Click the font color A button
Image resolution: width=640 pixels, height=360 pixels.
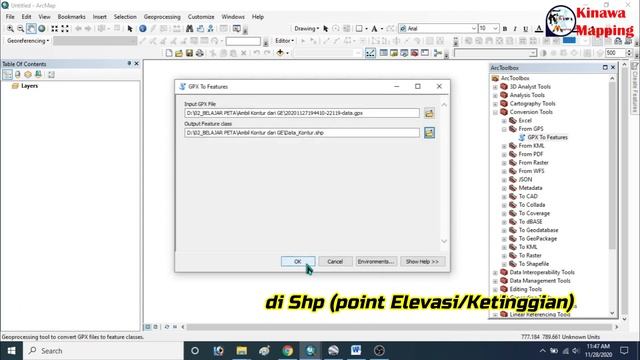(539, 29)
